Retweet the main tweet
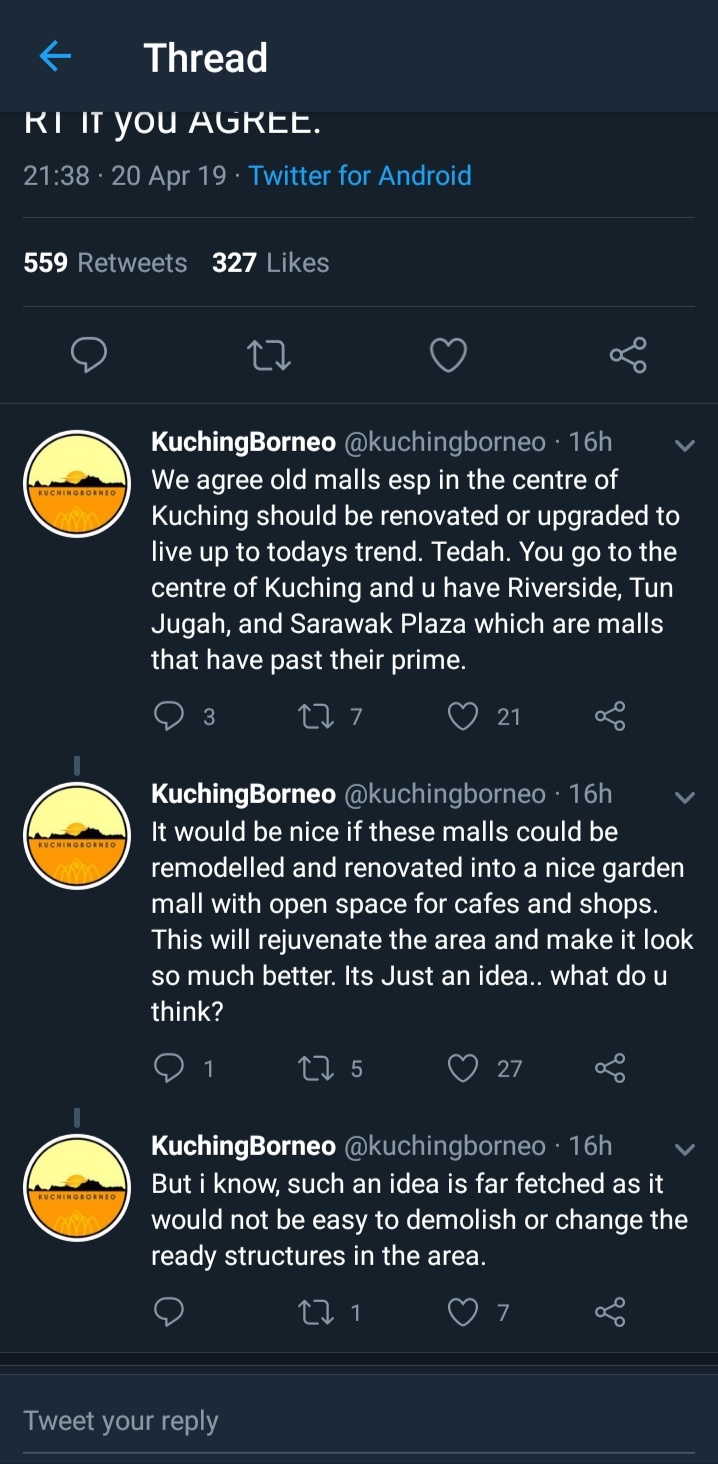The image size is (718, 1464). [268, 354]
